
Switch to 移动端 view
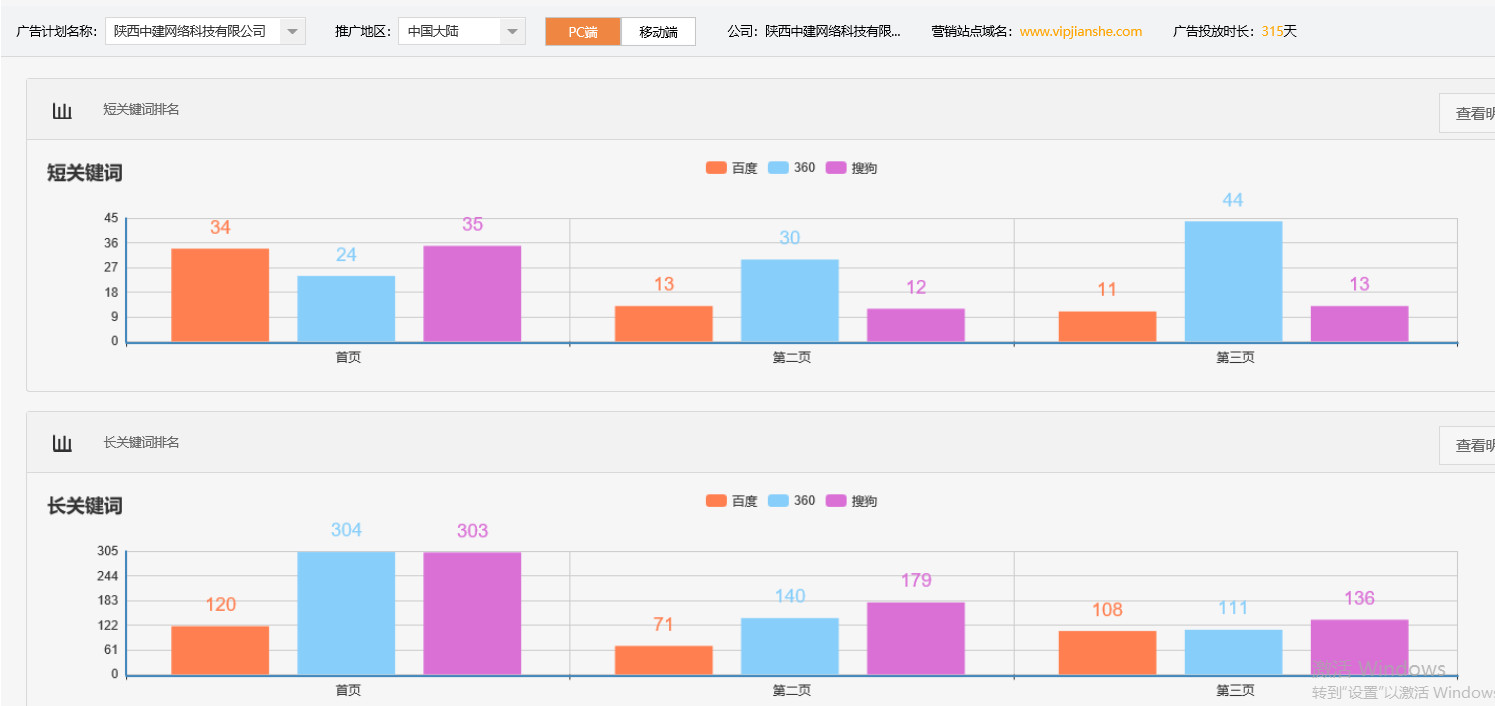(657, 31)
